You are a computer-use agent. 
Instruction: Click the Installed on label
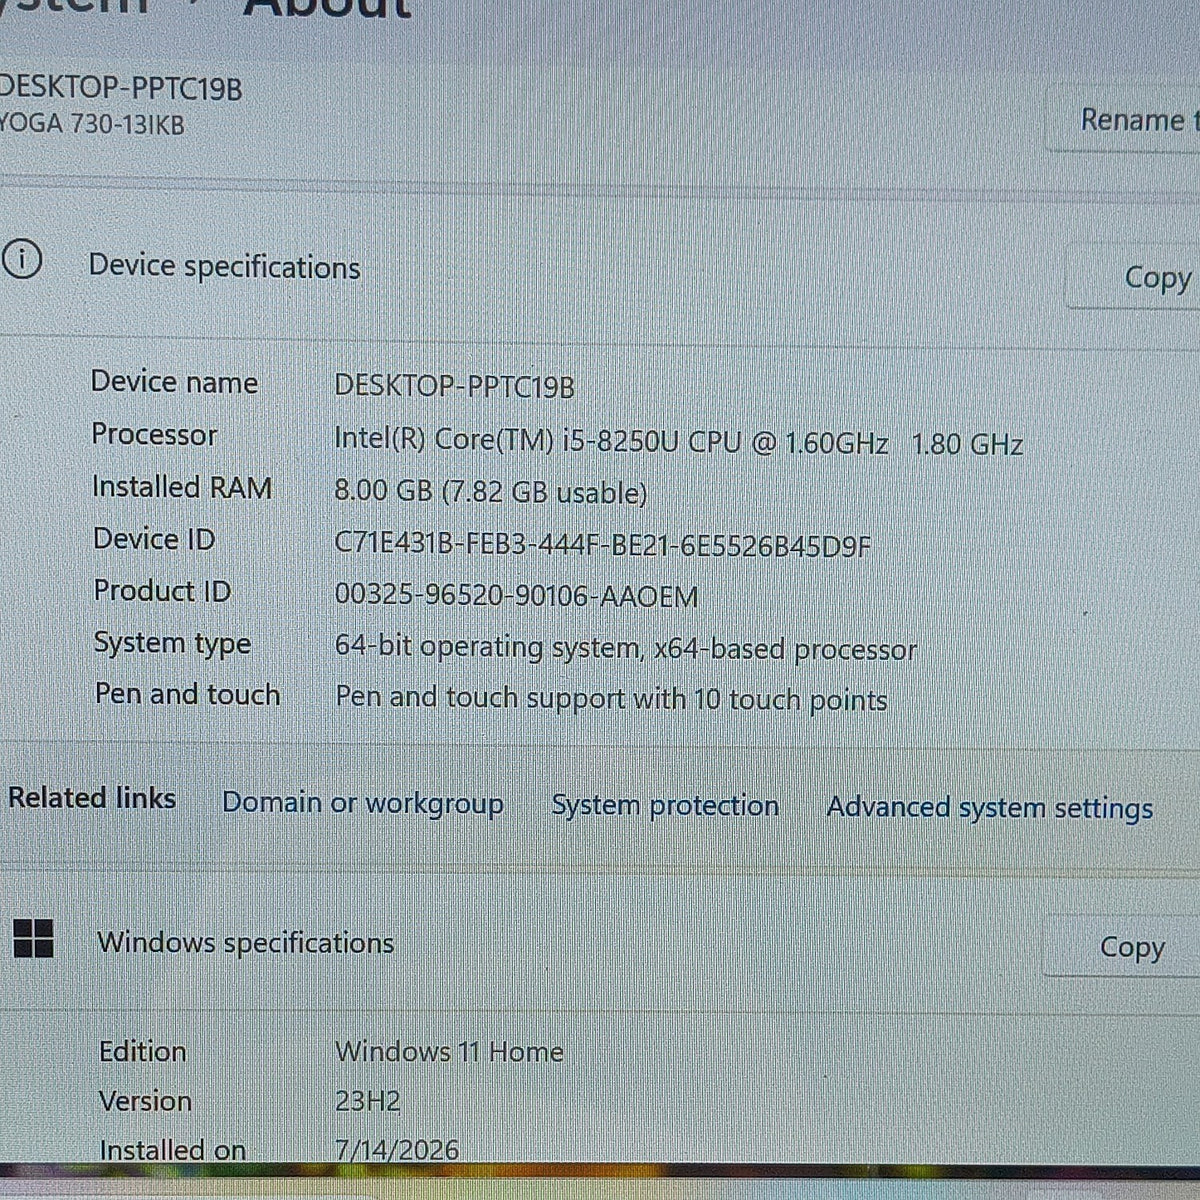(x=172, y=1149)
